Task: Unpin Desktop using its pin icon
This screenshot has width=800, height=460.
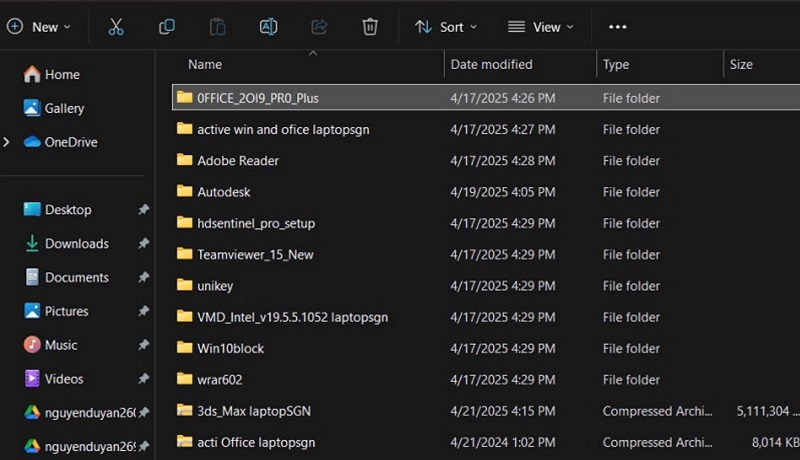Action: point(143,210)
